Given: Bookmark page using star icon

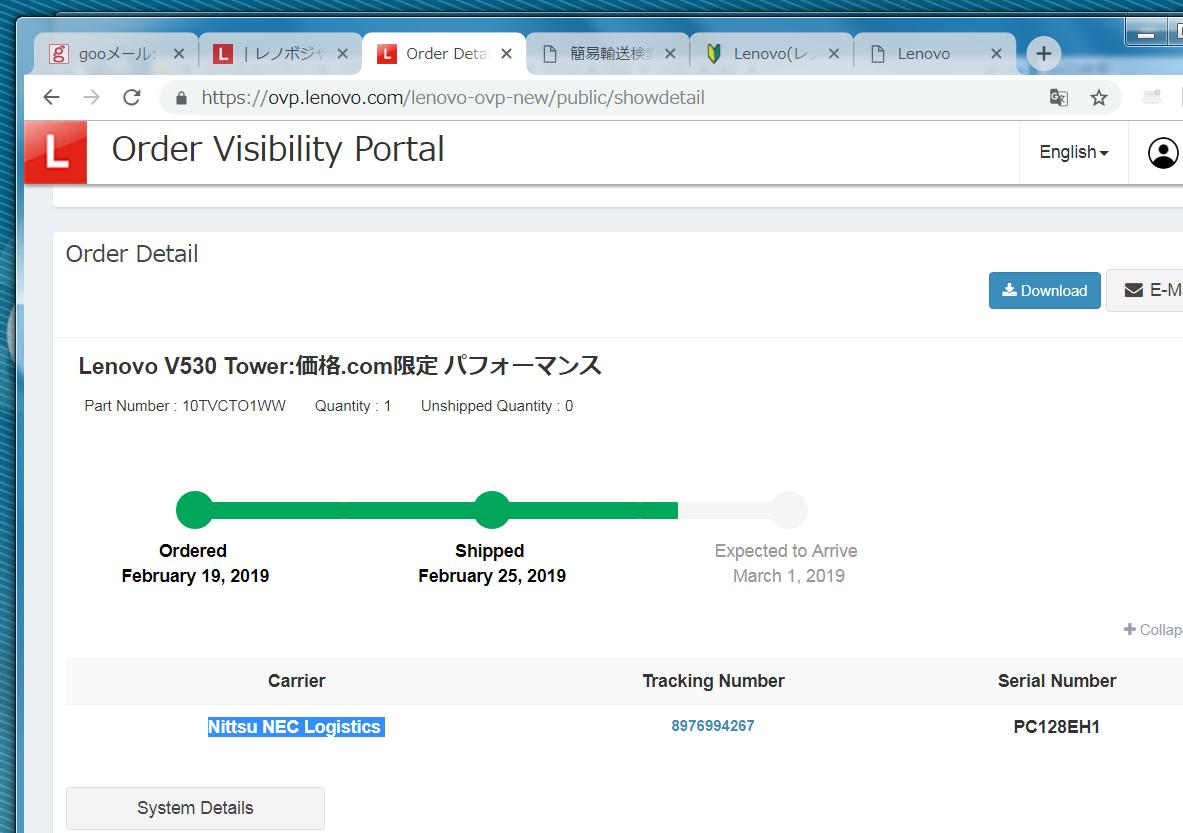Looking at the screenshot, I should point(1099,97).
